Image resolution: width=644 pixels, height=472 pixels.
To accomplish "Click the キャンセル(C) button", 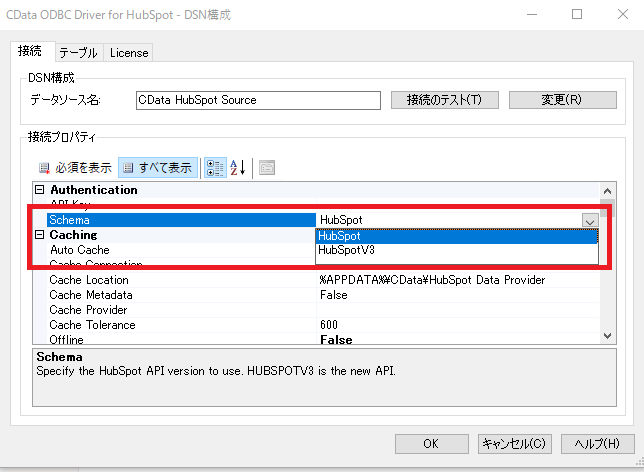I will pyautogui.click(x=514, y=444).
